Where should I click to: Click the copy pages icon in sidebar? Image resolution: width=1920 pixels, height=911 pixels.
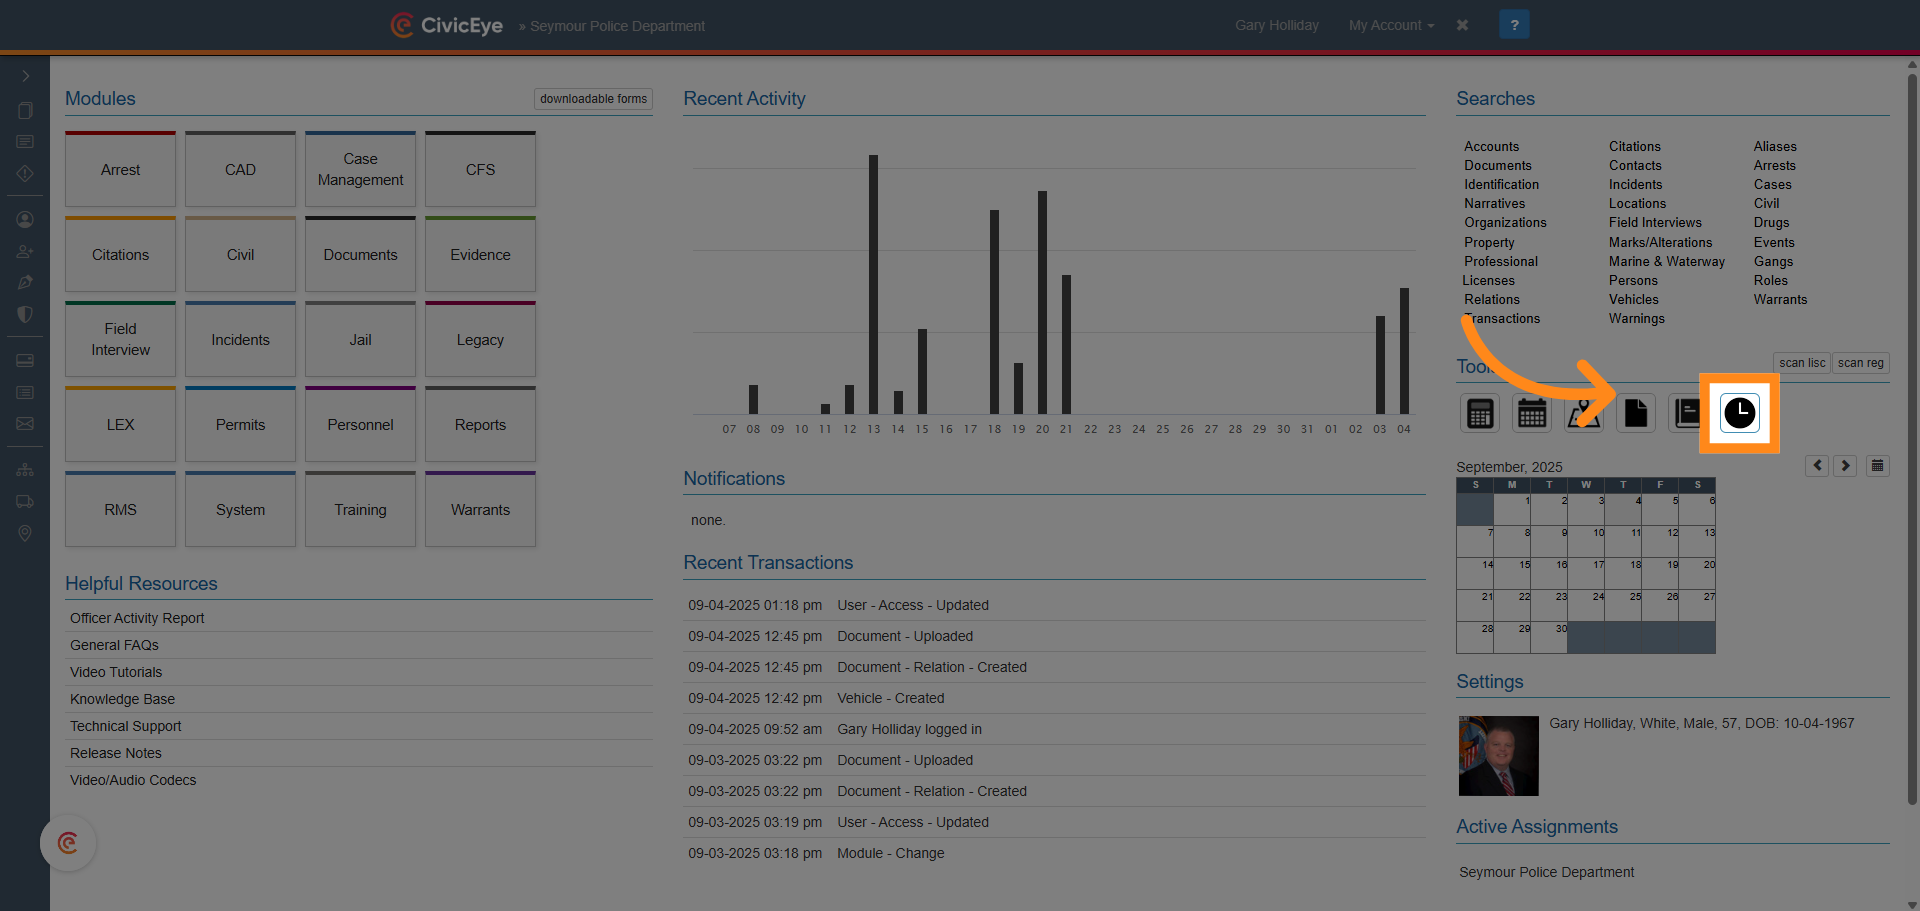pyautogui.click(x=25, y=110)
